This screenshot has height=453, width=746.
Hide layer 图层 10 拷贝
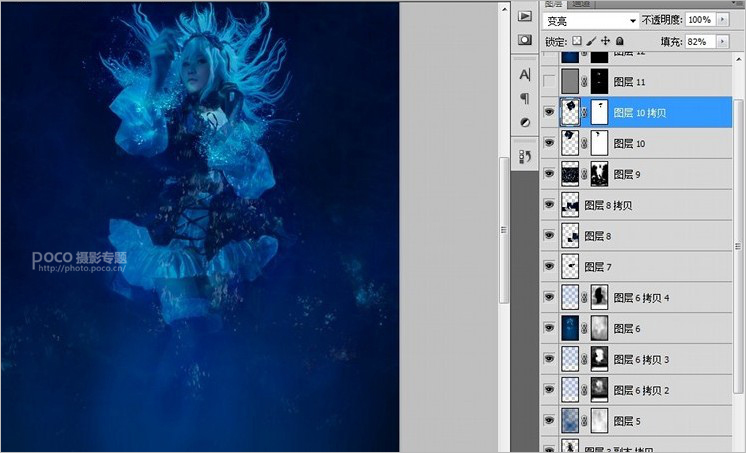pos(549,112)
